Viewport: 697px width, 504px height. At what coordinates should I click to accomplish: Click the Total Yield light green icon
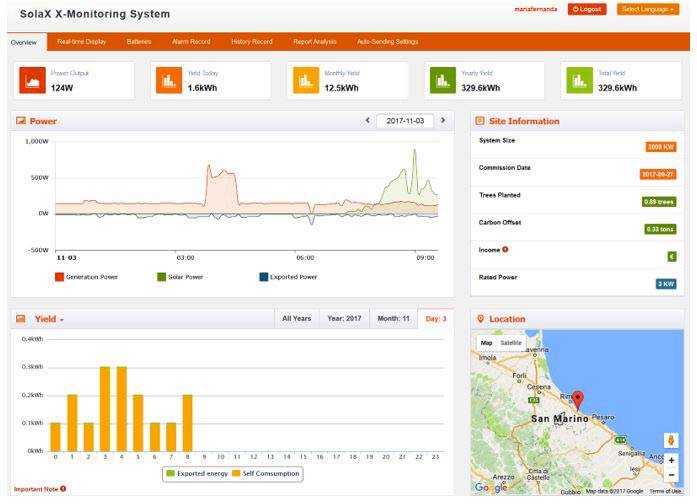pos(580,80)
